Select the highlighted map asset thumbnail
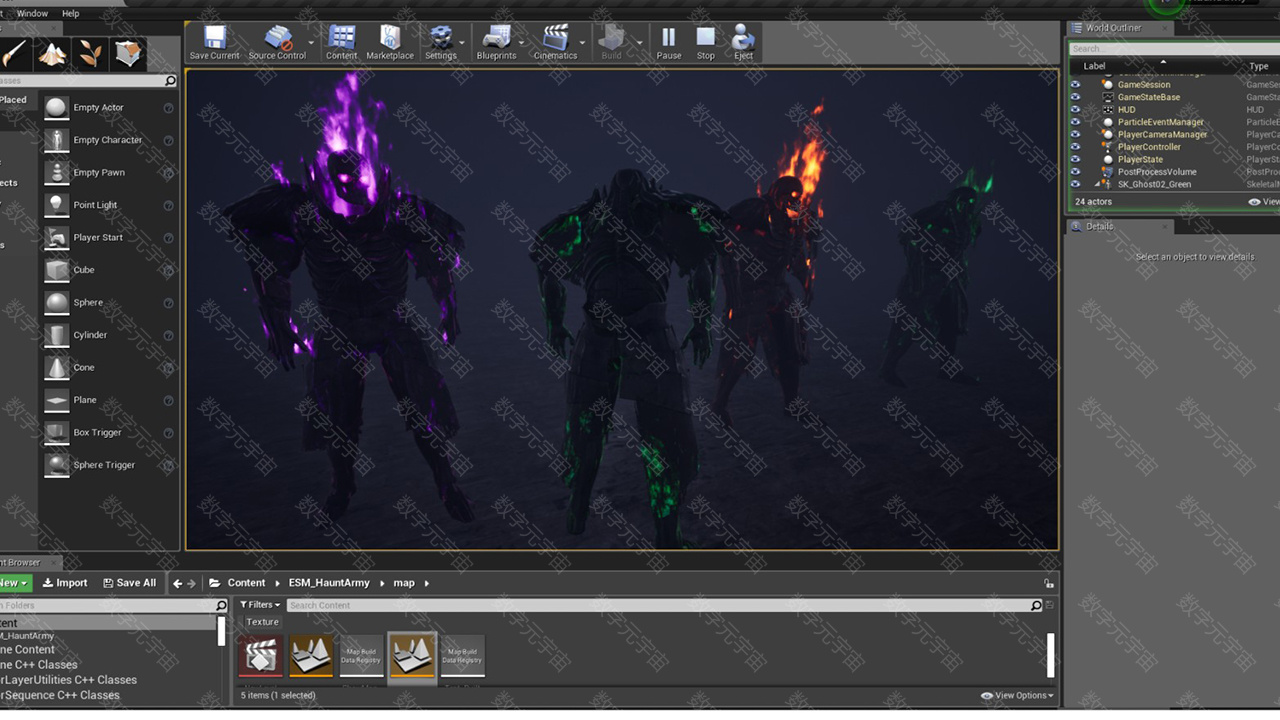The width and height of the screenshot is (1280, 720). point(412,656)
